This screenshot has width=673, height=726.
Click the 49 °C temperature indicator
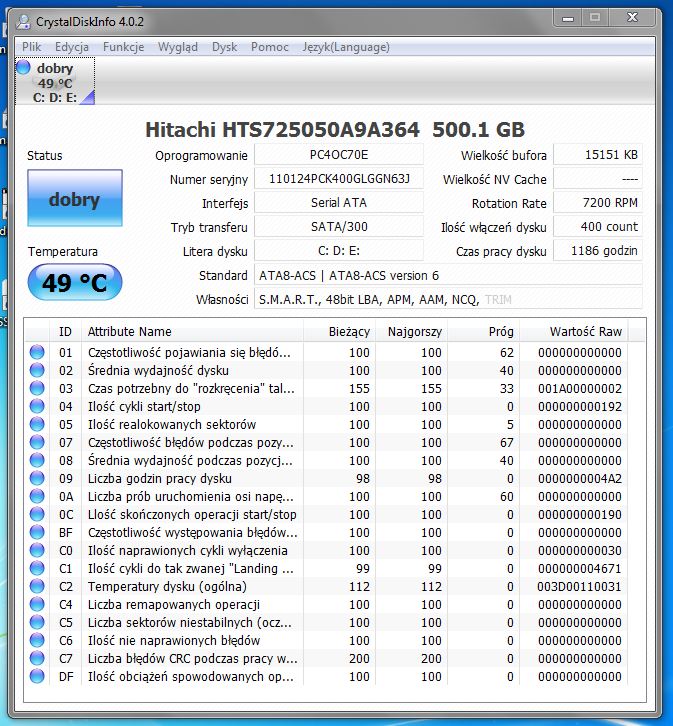point(75,282)
